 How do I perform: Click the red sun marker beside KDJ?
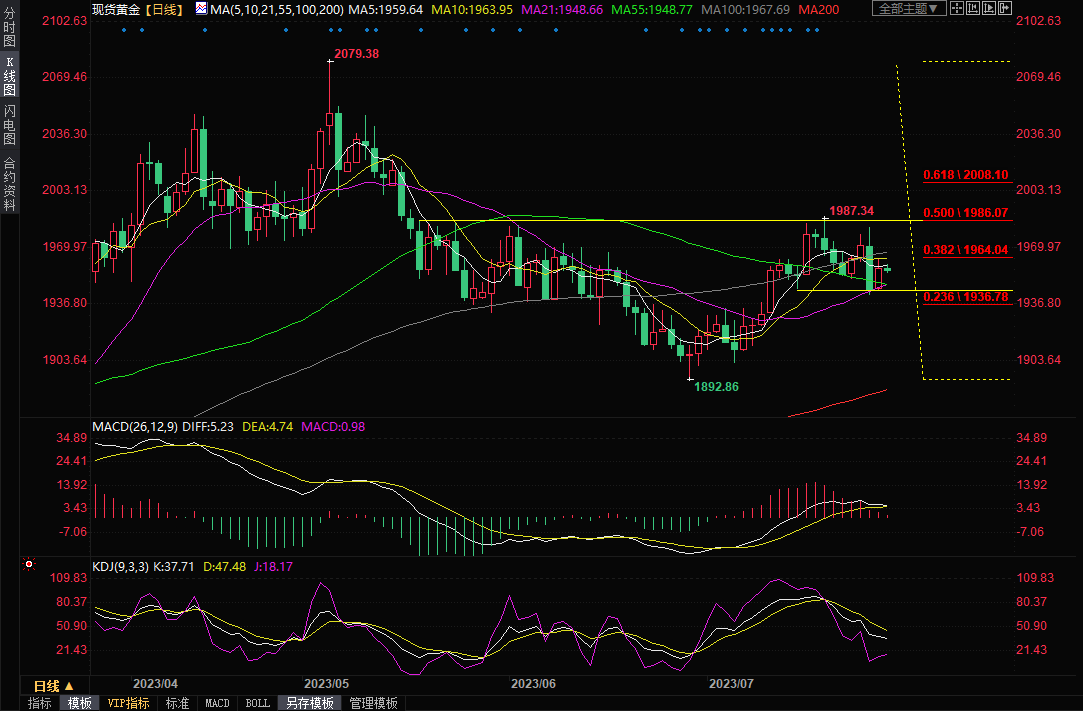tap(27, 565)
